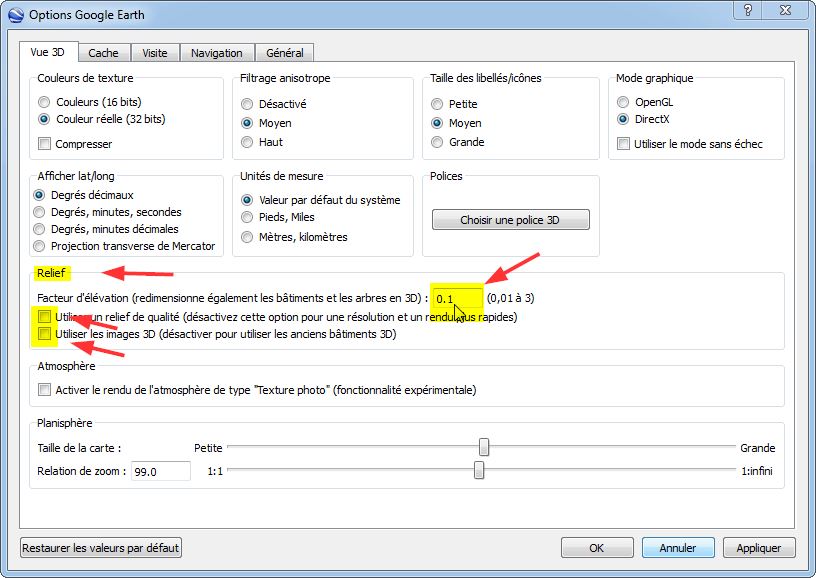
Task: Click the Mode graphique group label
Action: 655,78
